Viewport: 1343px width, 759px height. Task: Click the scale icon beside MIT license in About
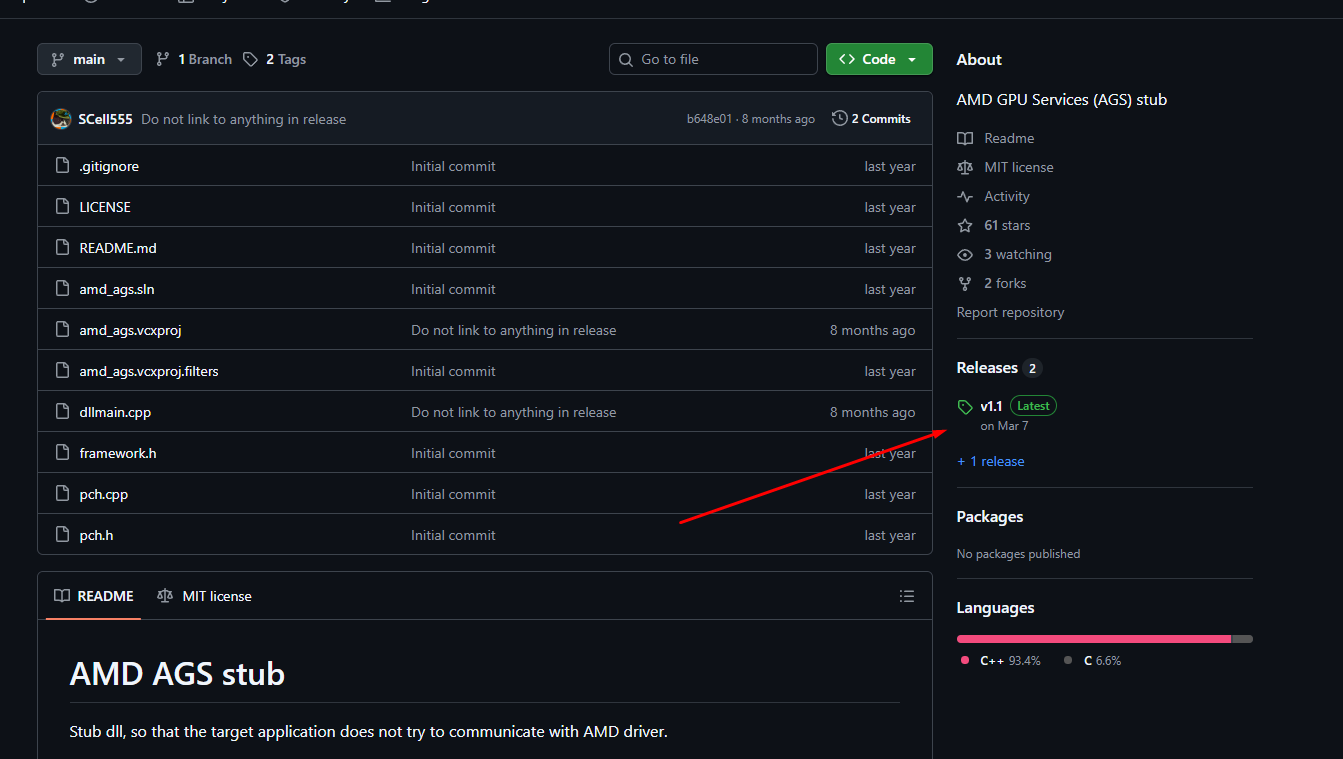pyautogui.click(x=965, y=167)
